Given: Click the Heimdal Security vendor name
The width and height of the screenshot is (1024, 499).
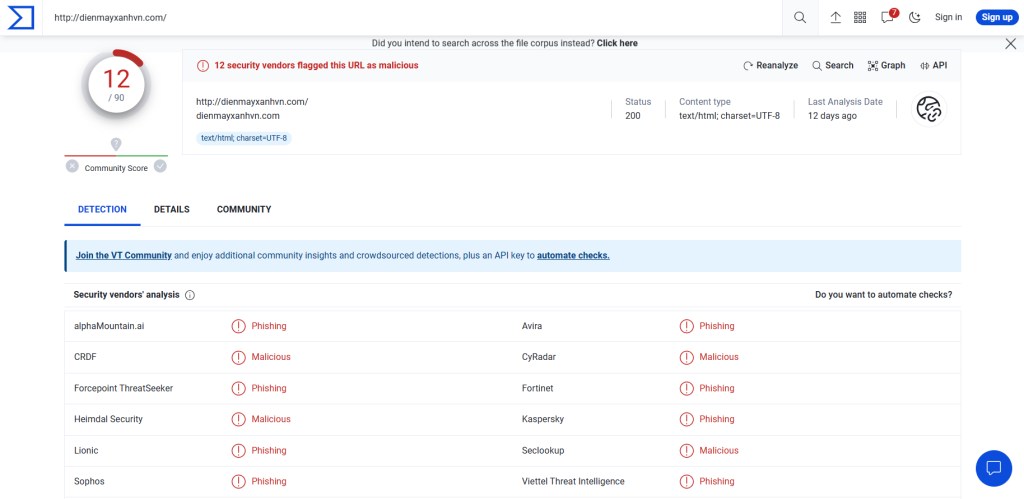Looking at the screenshot, I should pos(108,419).
